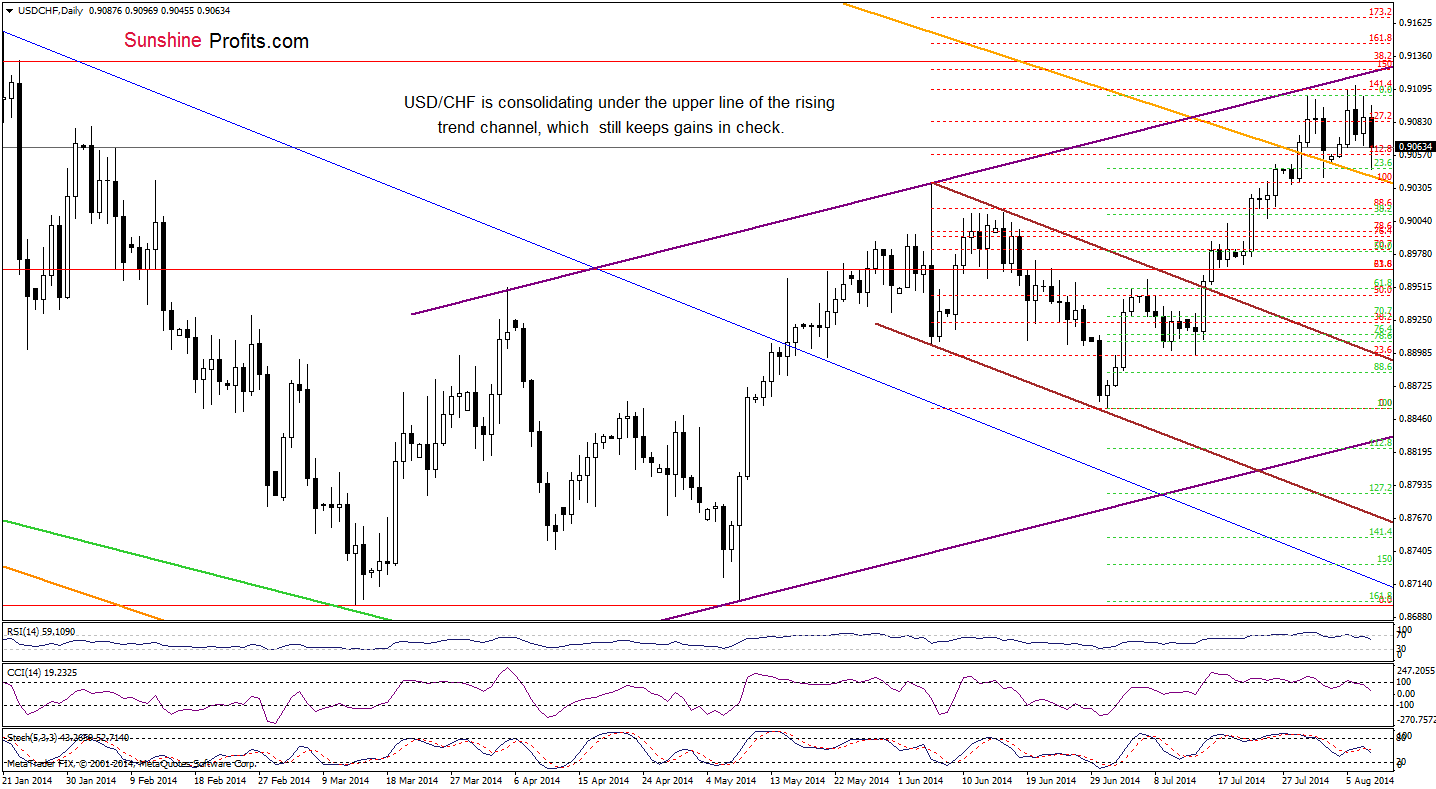Click price axis value 0.90305
The image size is (1436, 789).
click(x=1413, y=187)
